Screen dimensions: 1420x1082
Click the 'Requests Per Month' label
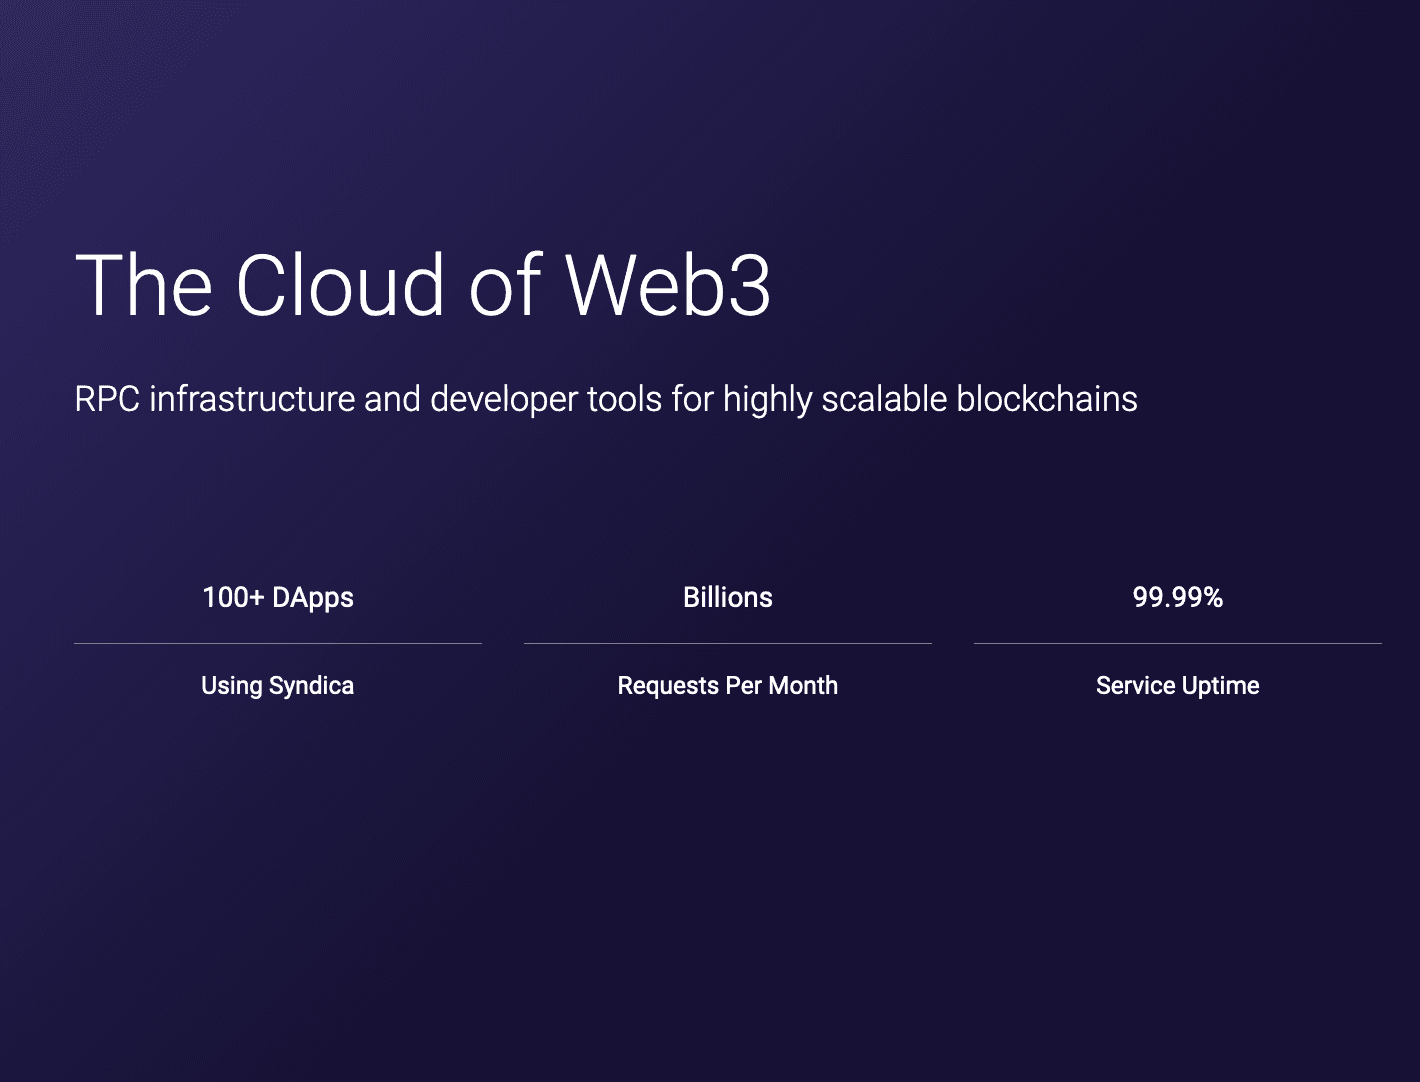728,686
